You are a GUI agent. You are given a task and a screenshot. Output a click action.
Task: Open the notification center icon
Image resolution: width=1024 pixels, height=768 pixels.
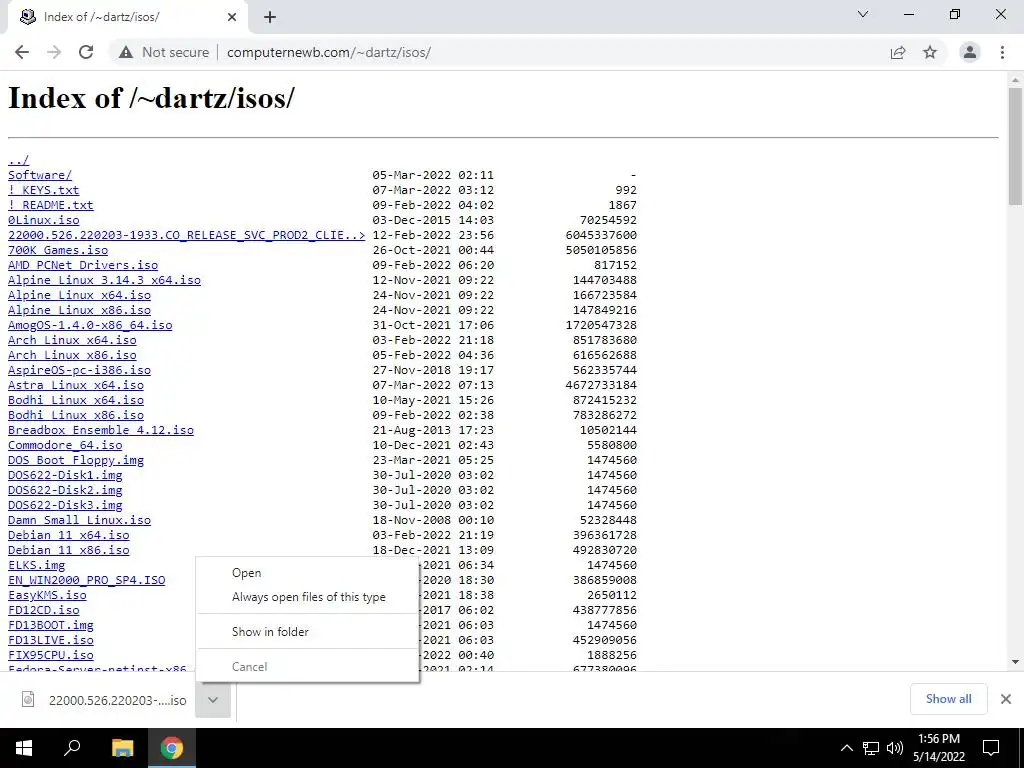pos(991,748)
